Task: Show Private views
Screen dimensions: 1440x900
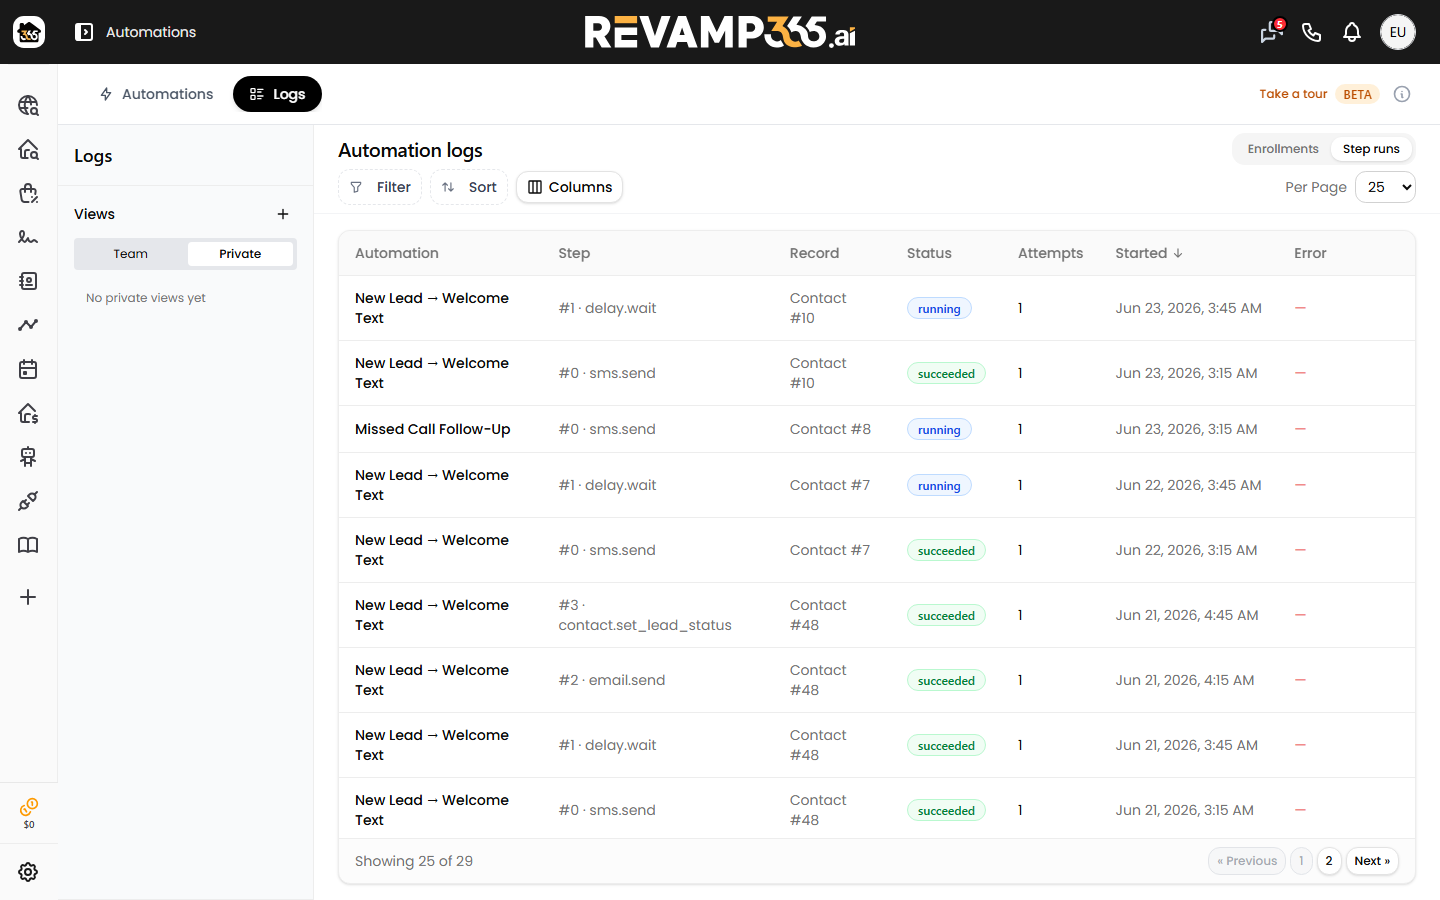Action: 240,254
